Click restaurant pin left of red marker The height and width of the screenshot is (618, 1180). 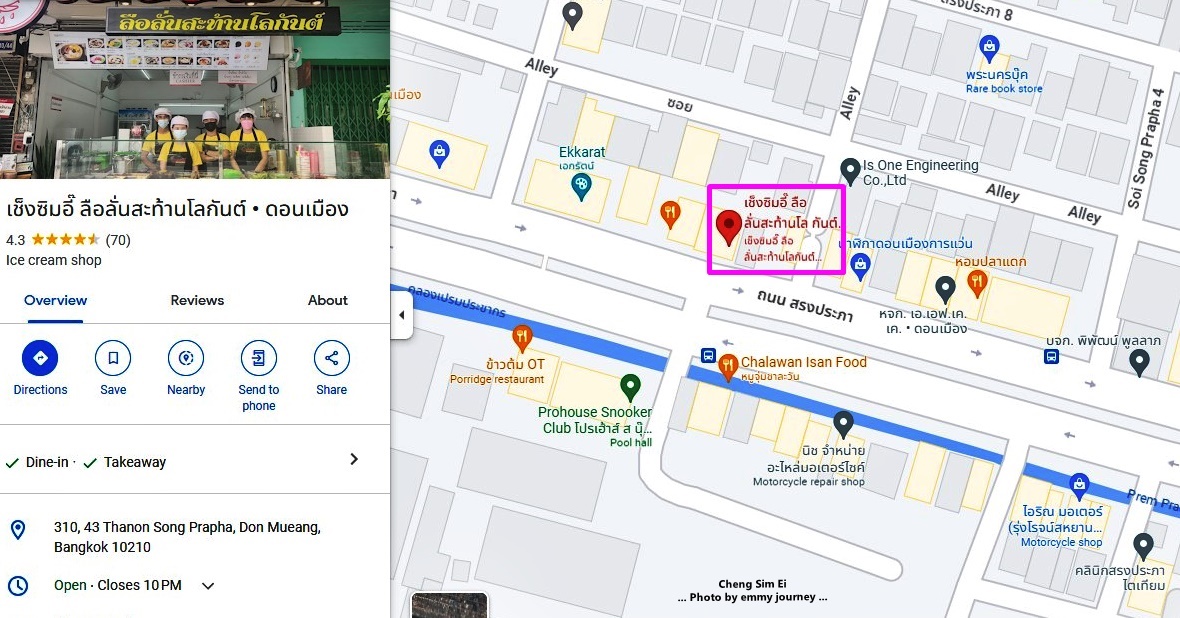click(670, 215)
